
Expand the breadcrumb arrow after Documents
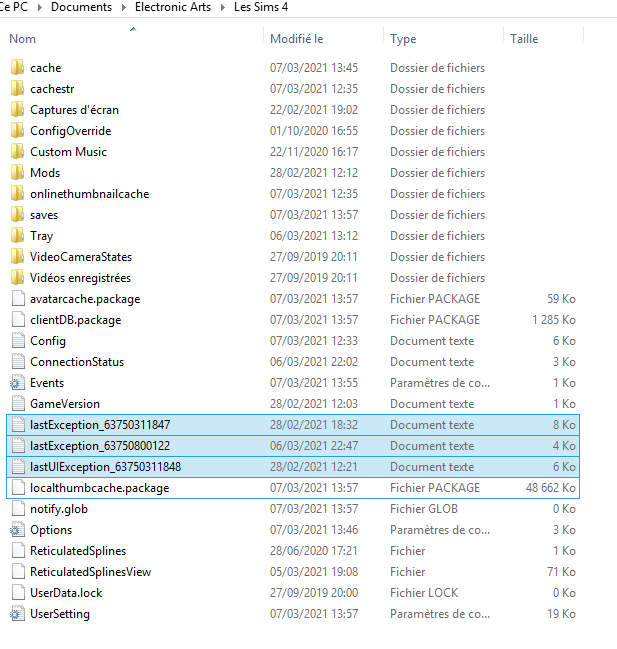tap(123, 7)
